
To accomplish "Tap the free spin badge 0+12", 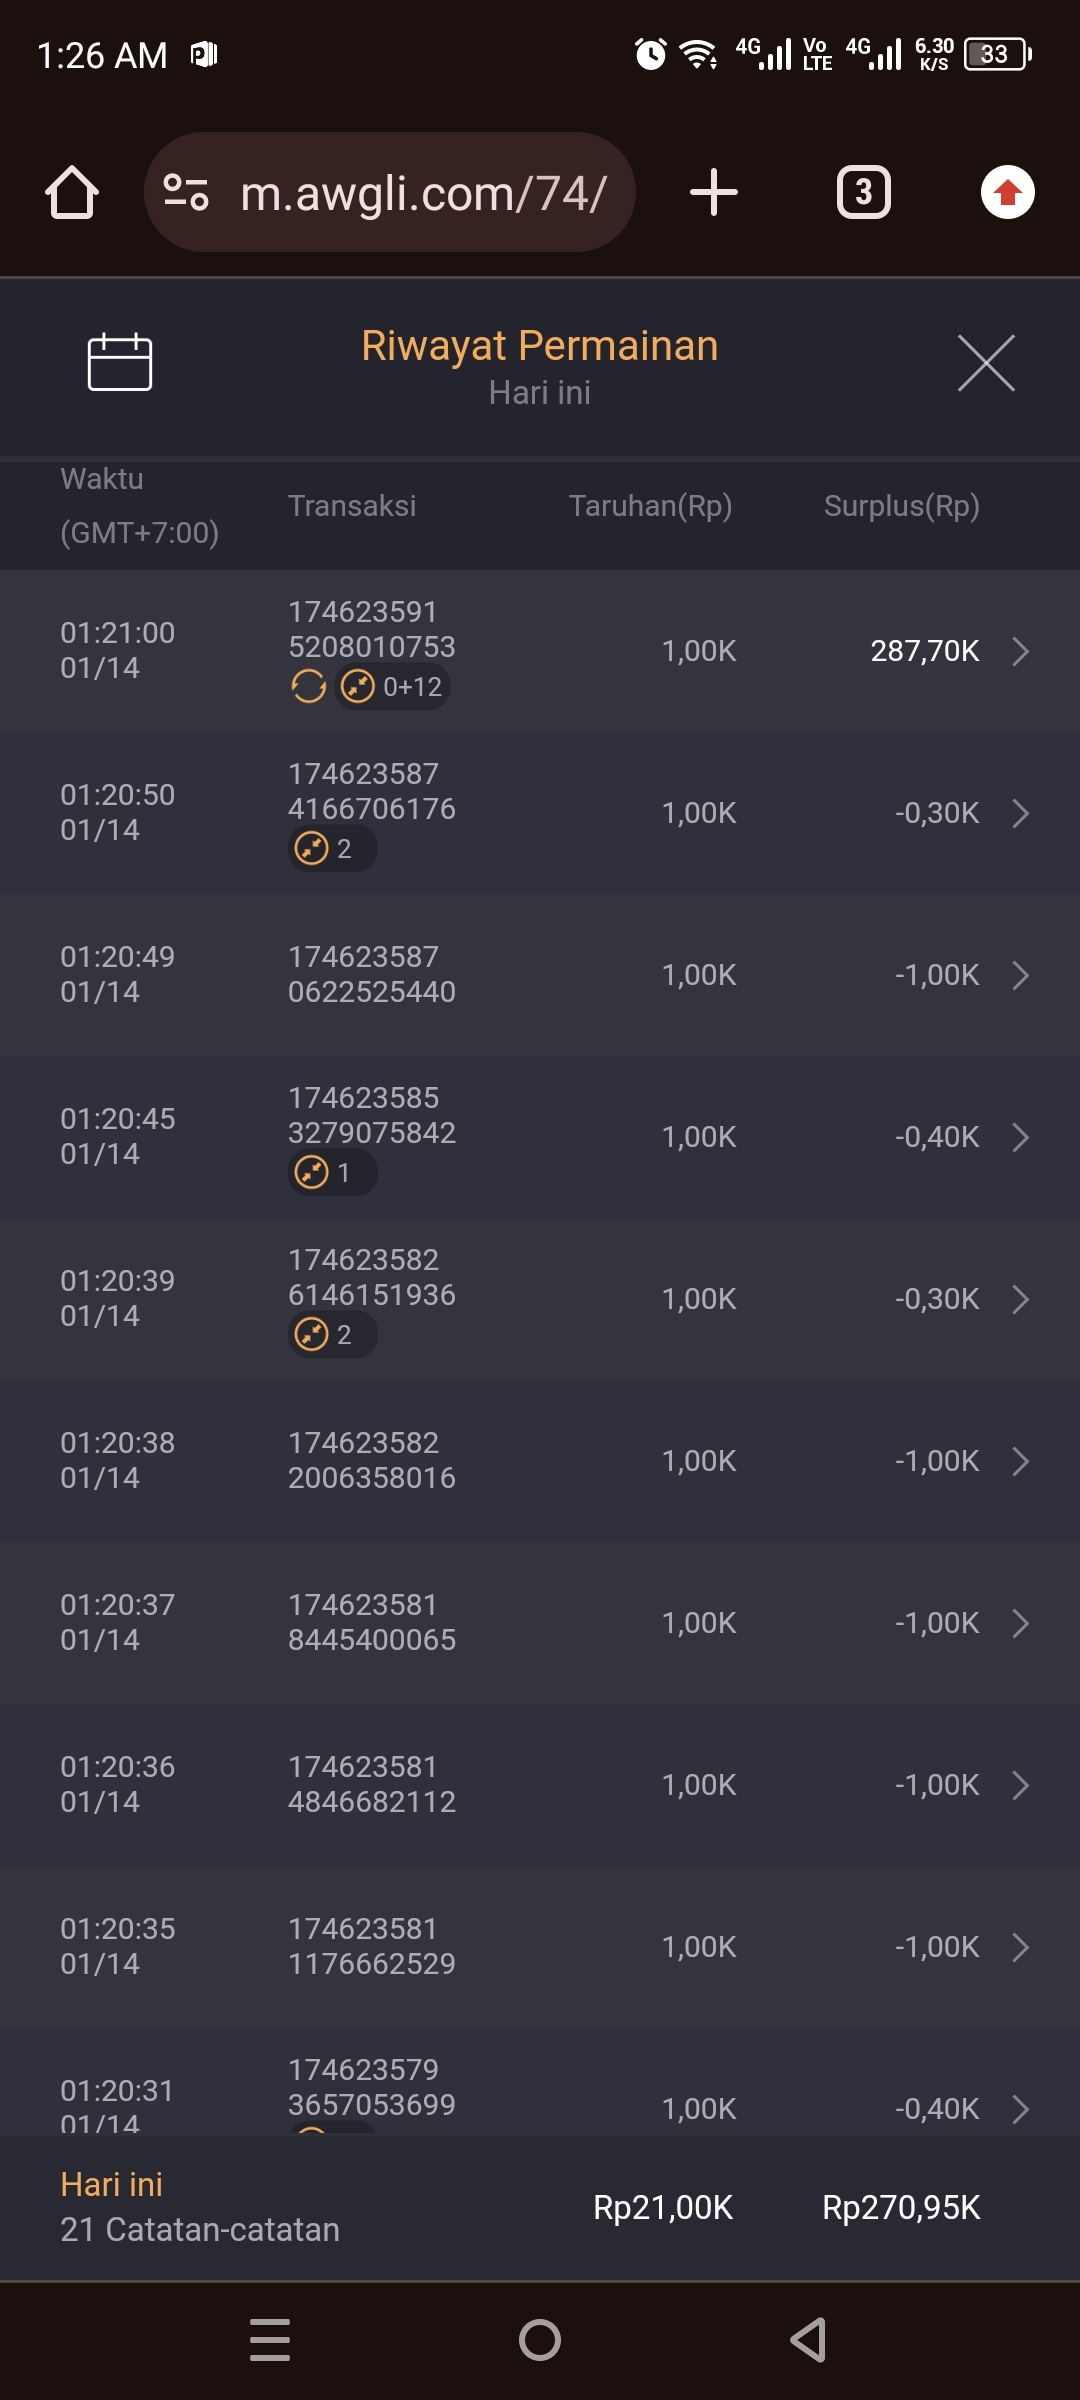I will pyautogui.click(x=393, y=687).
